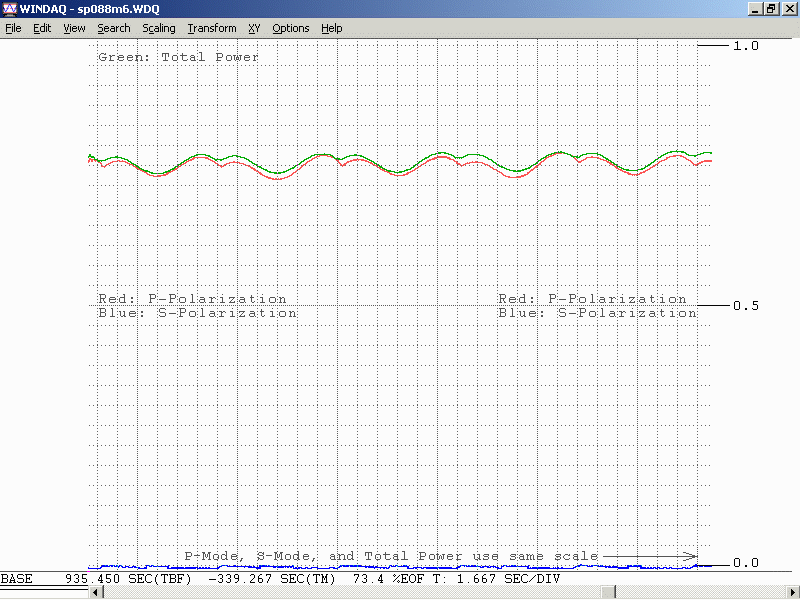800x600 pixels.
Task: Open the Help menu
Action: click(x=332, y=28)
